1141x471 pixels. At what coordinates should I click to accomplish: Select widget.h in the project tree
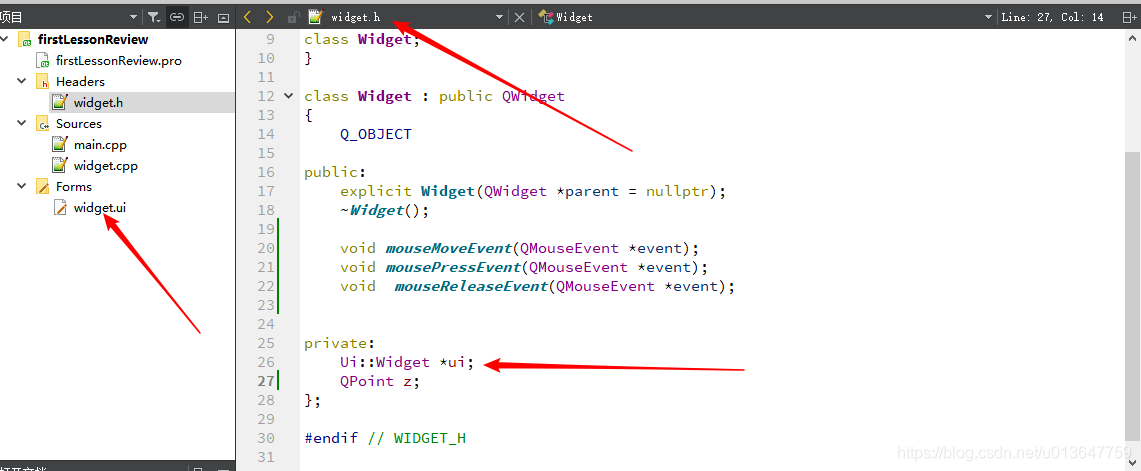(98, 103)
